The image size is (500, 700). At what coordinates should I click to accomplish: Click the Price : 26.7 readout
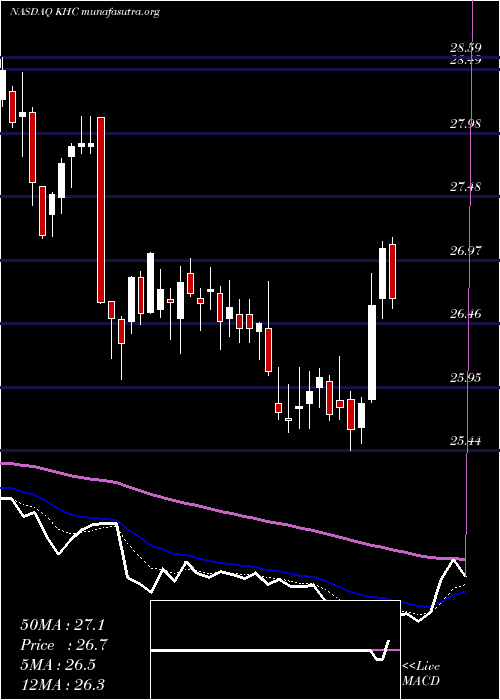coord(64,645)
